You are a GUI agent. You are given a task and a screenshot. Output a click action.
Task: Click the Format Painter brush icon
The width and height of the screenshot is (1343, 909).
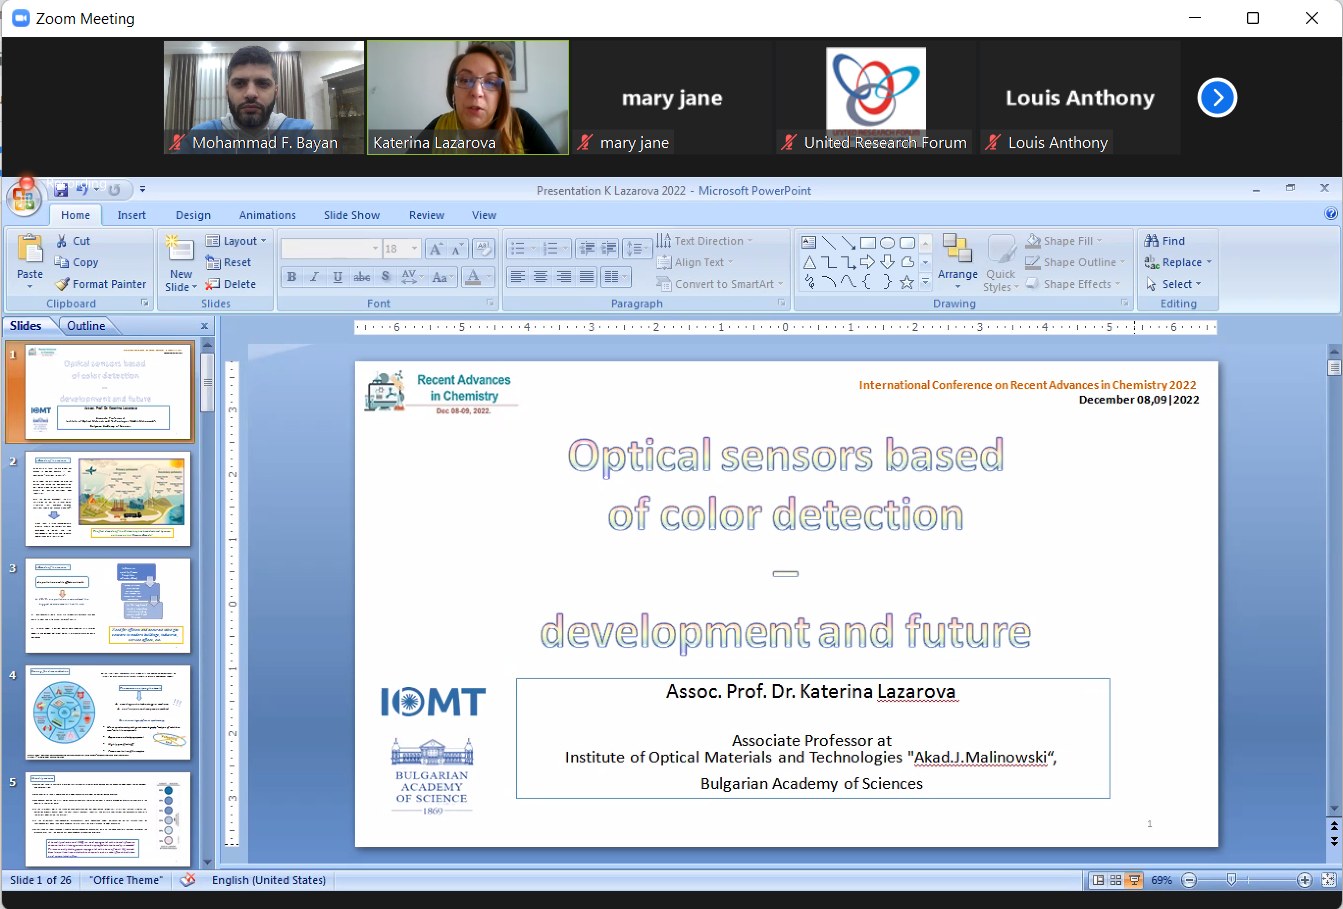pos(63,284)
